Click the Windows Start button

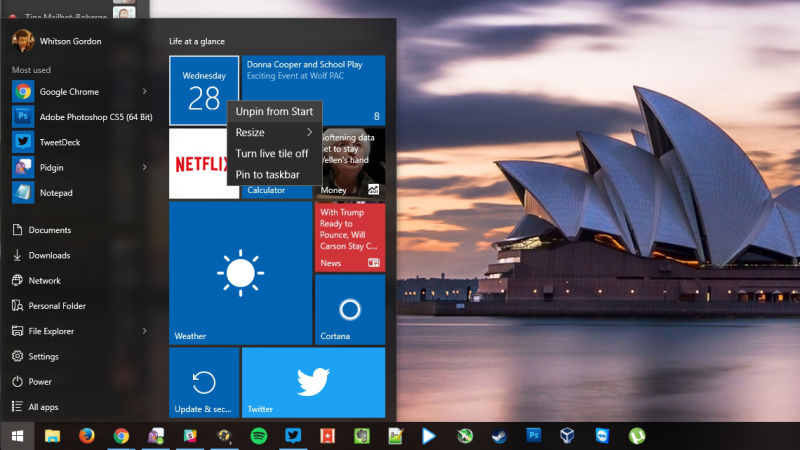(x=17, y=436)
